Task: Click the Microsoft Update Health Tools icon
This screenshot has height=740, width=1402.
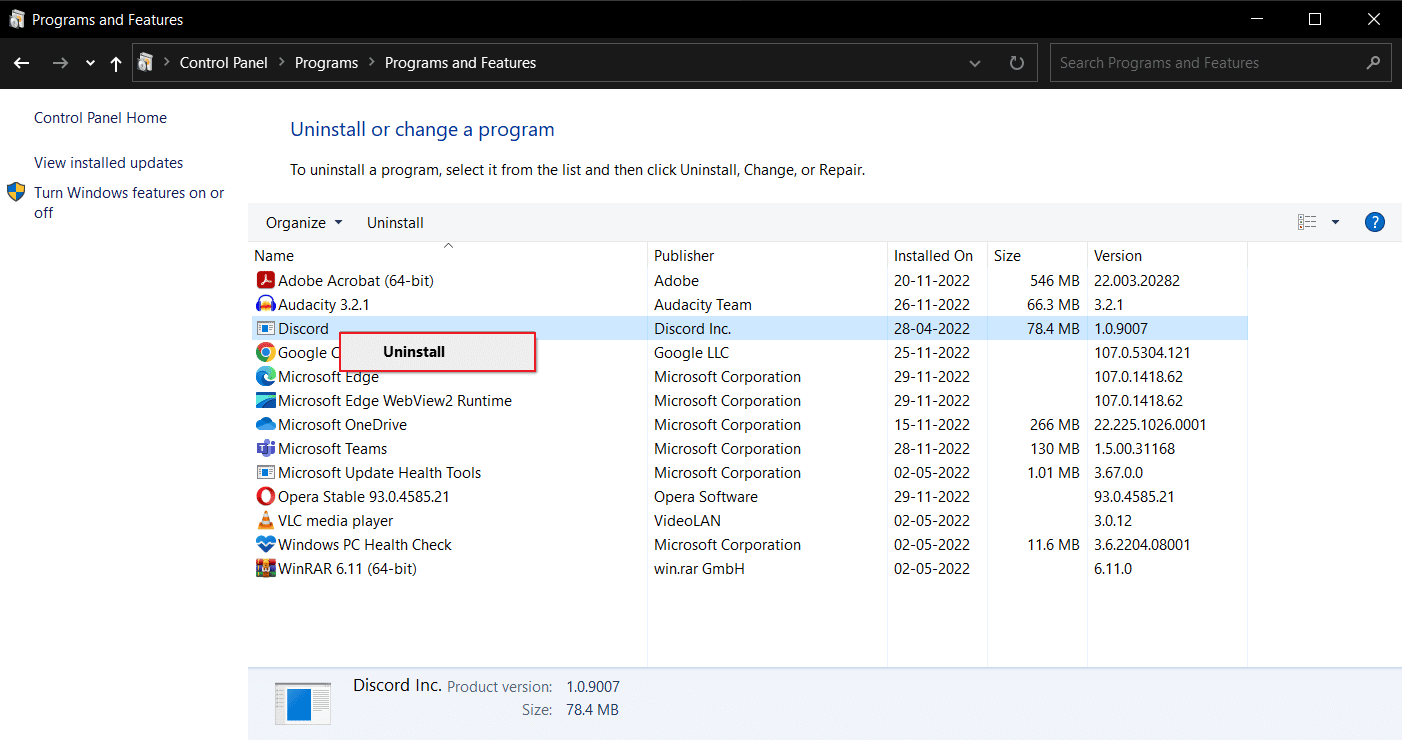Action: coord(265,473)
